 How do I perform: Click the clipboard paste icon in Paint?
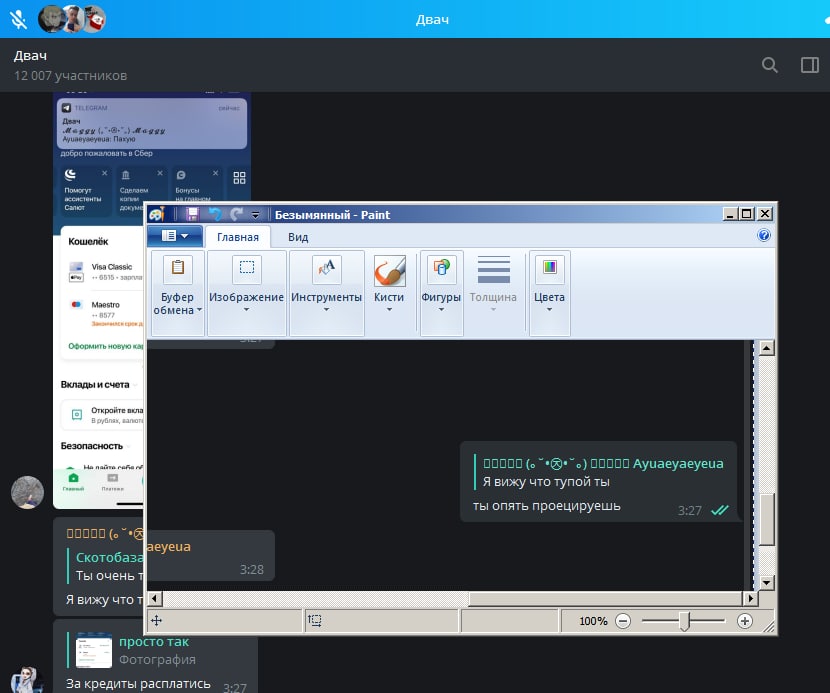coord(178,268)
